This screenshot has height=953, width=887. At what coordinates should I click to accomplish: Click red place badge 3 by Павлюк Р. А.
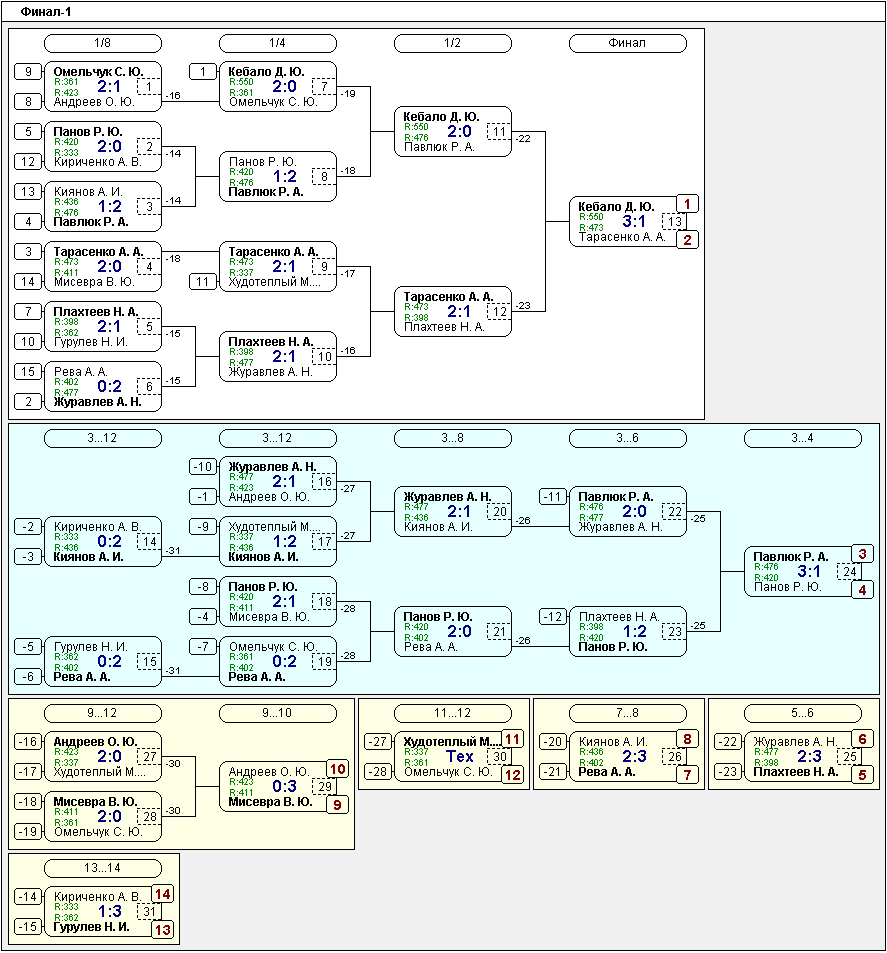pyautogui.click(x=863, y=554)
